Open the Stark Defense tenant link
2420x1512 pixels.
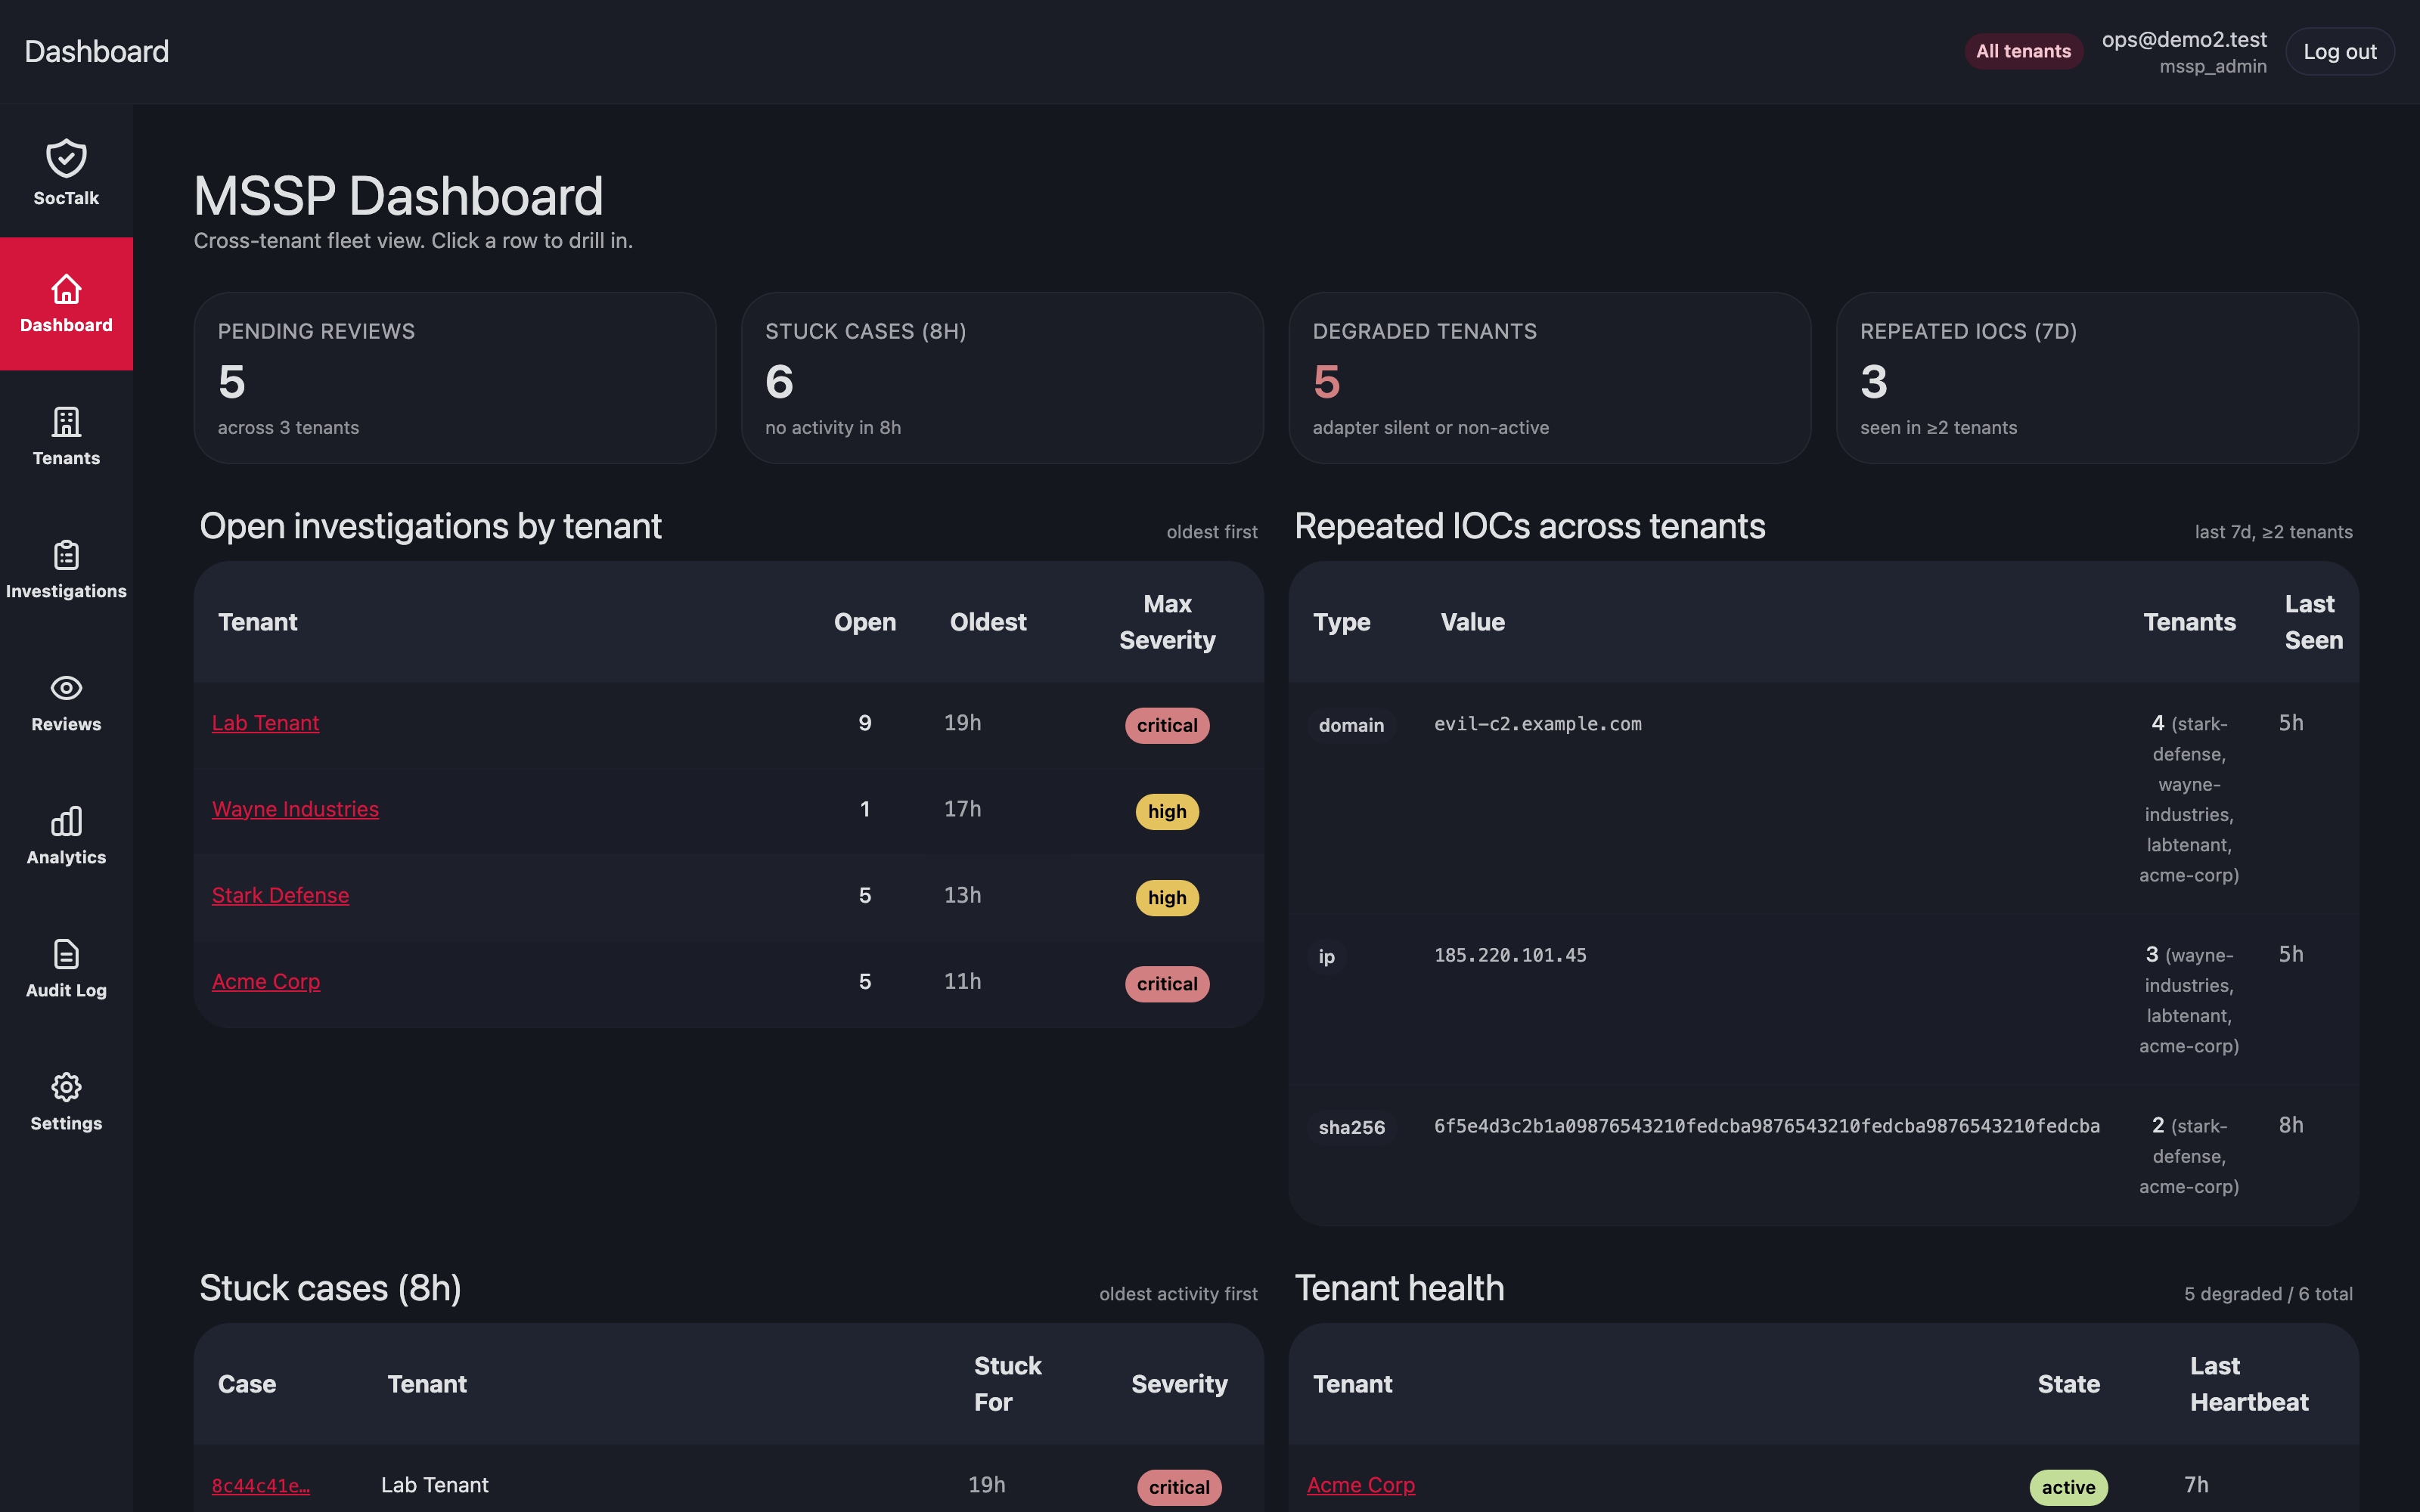[280, 895]
